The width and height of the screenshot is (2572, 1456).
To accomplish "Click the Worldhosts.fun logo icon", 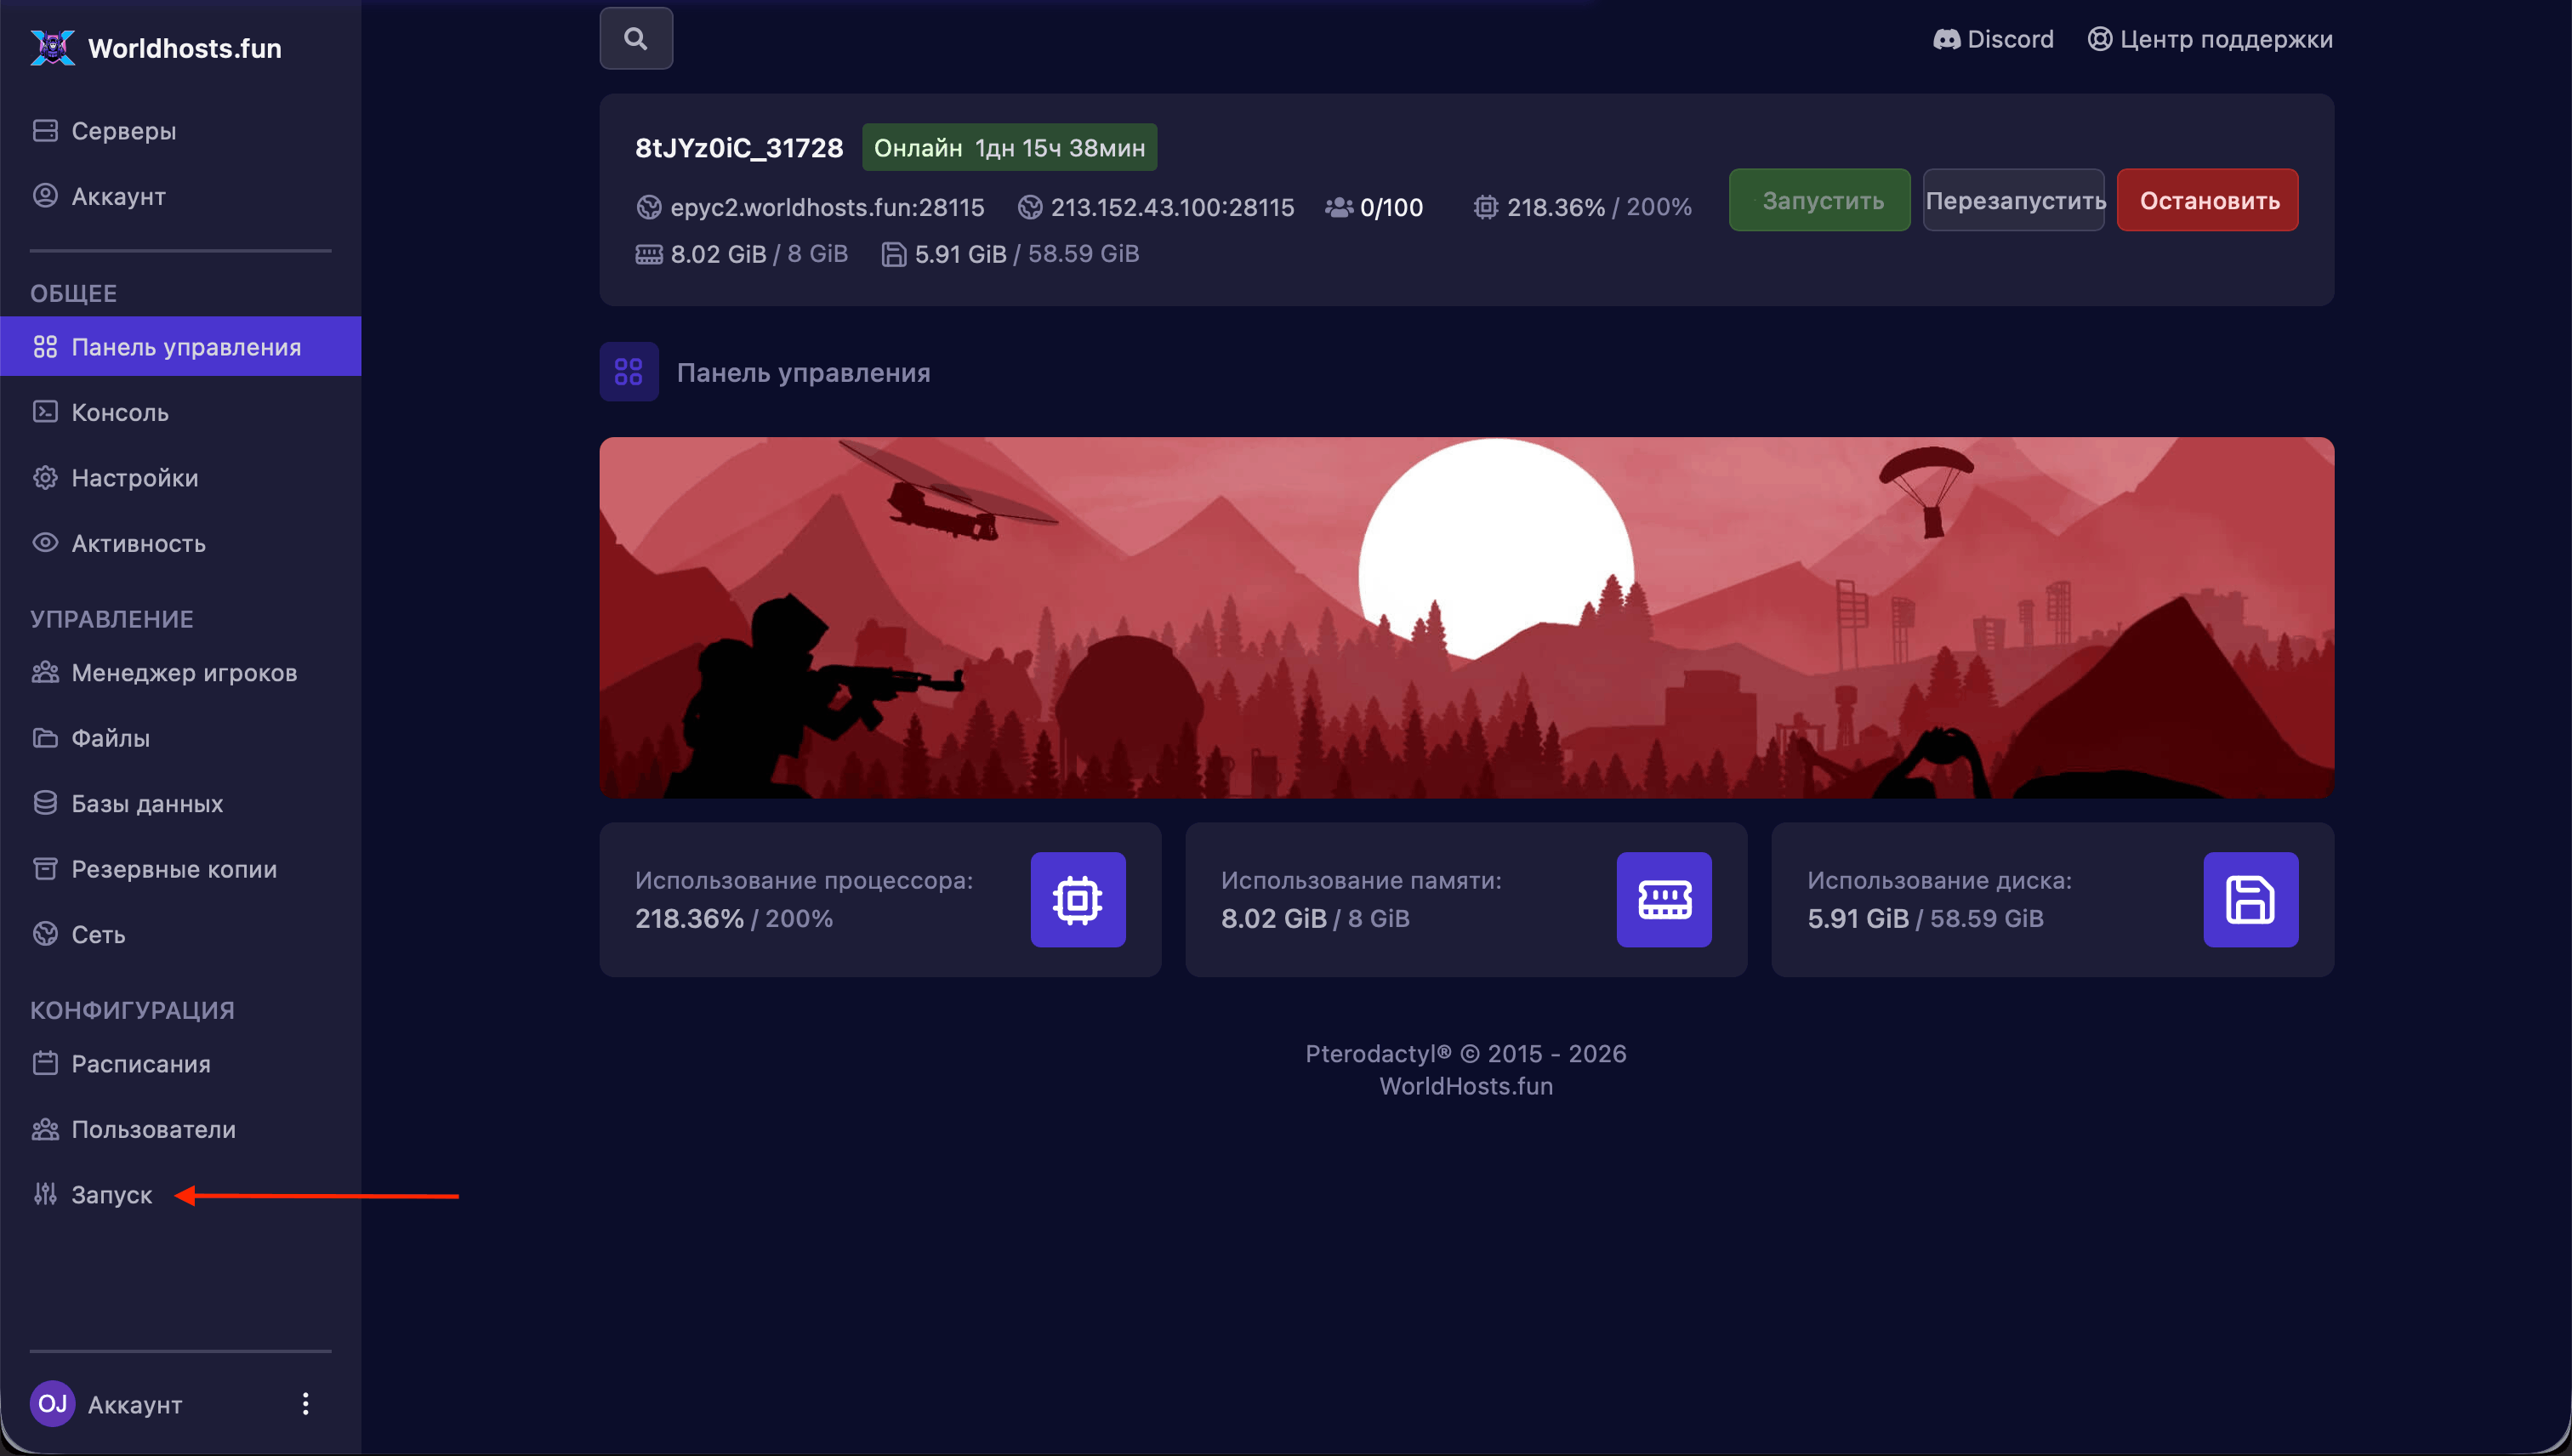I will click(x=52, y=47).
